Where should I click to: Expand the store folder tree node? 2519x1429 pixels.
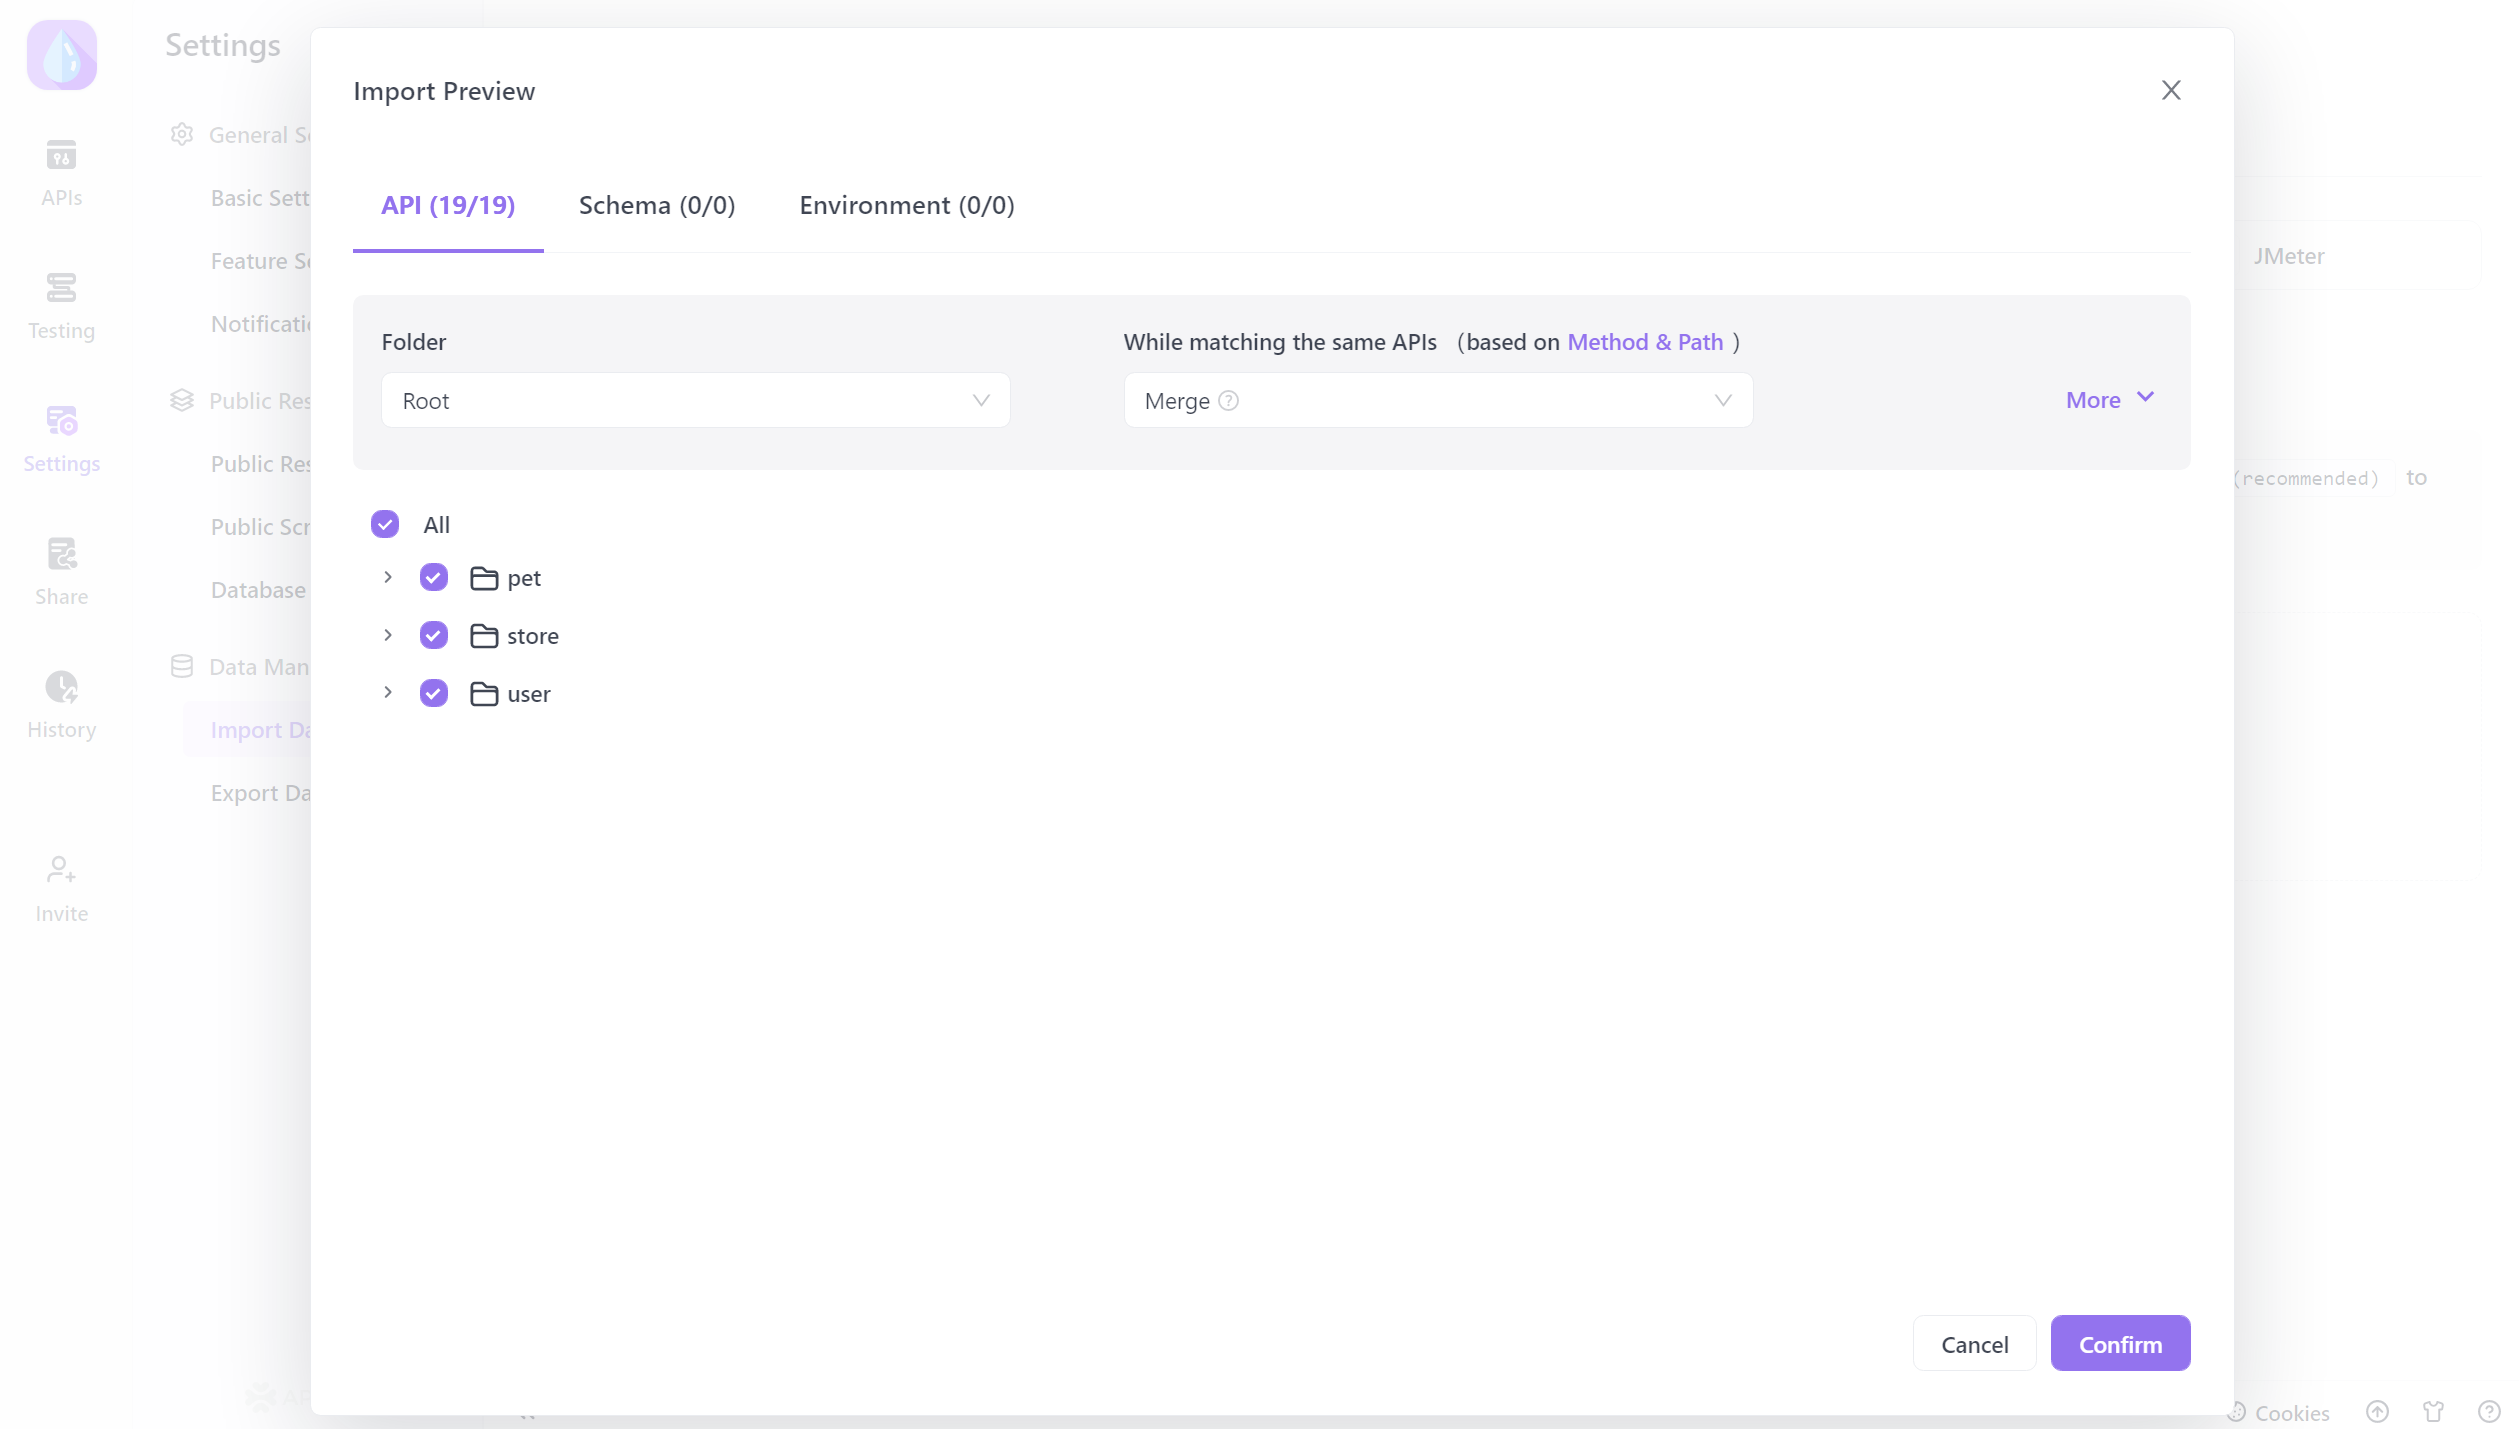pos(388,635)
